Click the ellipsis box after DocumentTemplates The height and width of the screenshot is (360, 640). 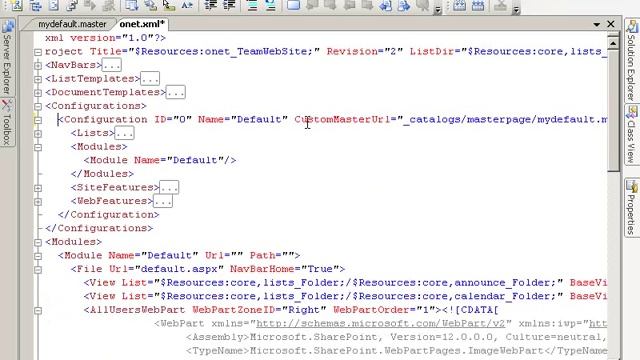(x=176, y=92)
